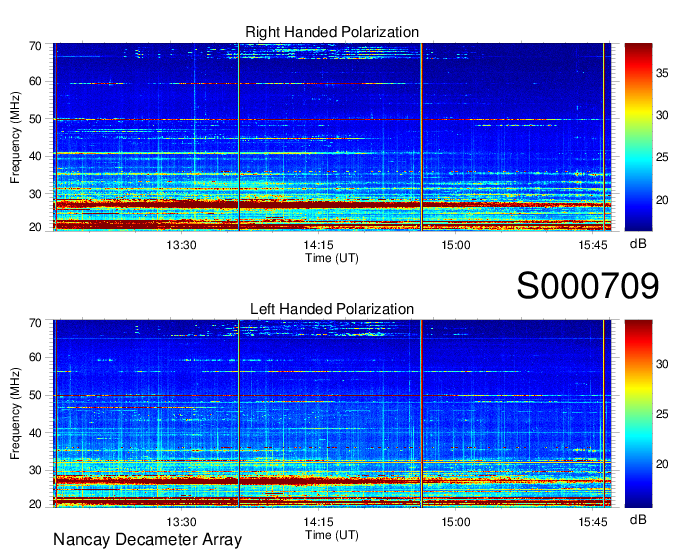Click the 15:00 tick on right-handed plot

(456, 245)
